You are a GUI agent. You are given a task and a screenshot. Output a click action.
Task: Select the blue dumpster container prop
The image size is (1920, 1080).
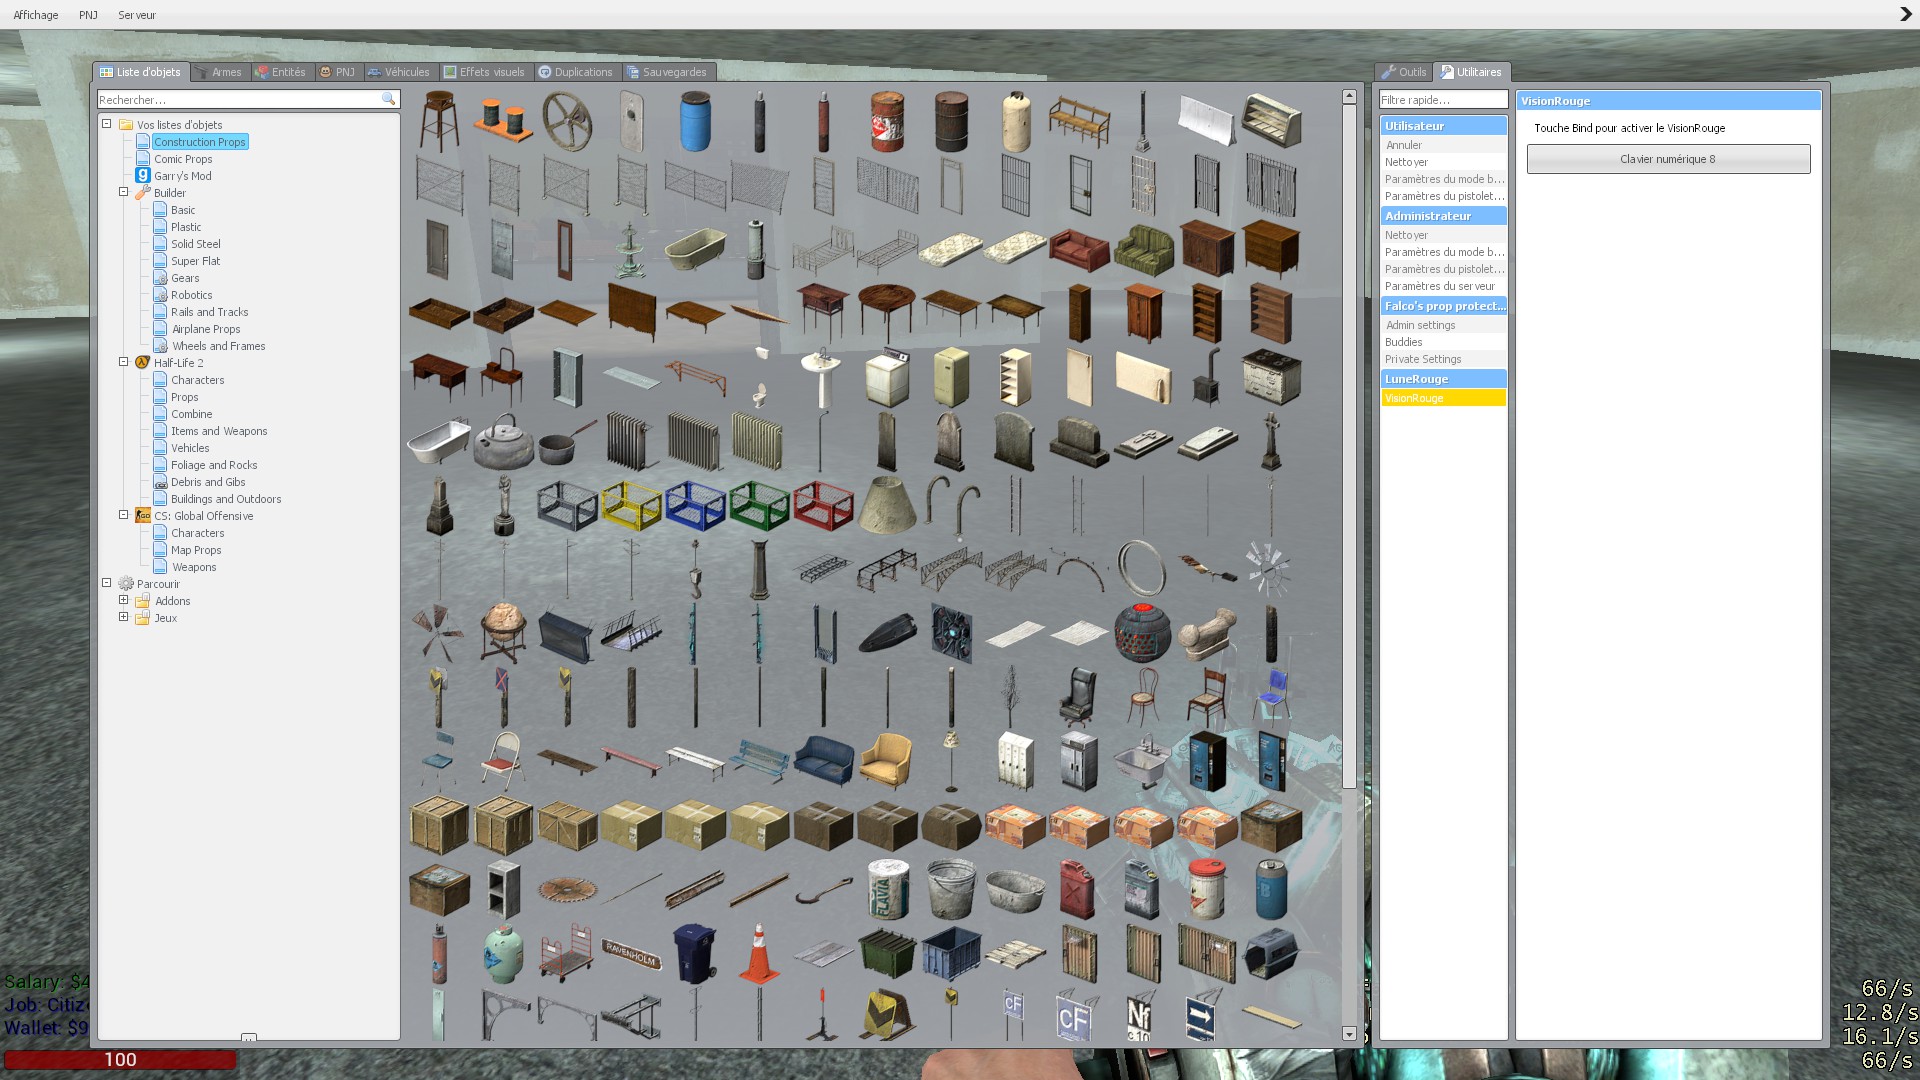click(x=951, y=953)
